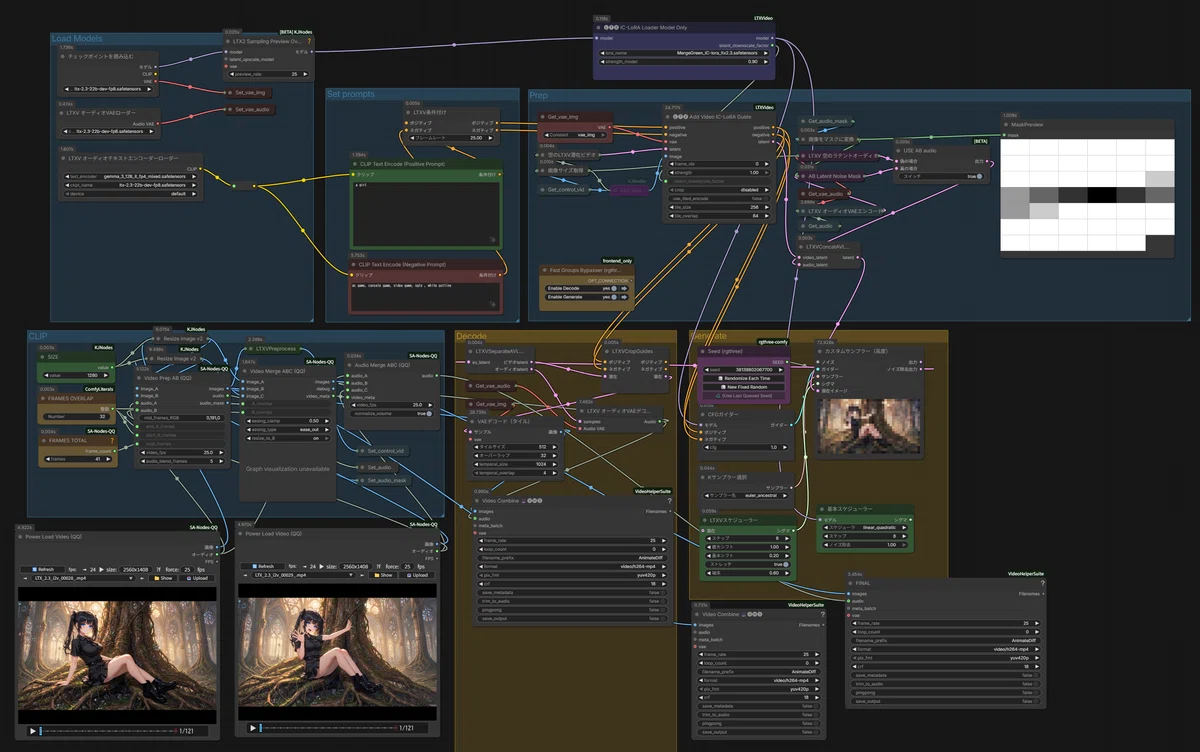
Task: Play the LTX_2.3_i2v_00029 video preview
Action: 253,728
